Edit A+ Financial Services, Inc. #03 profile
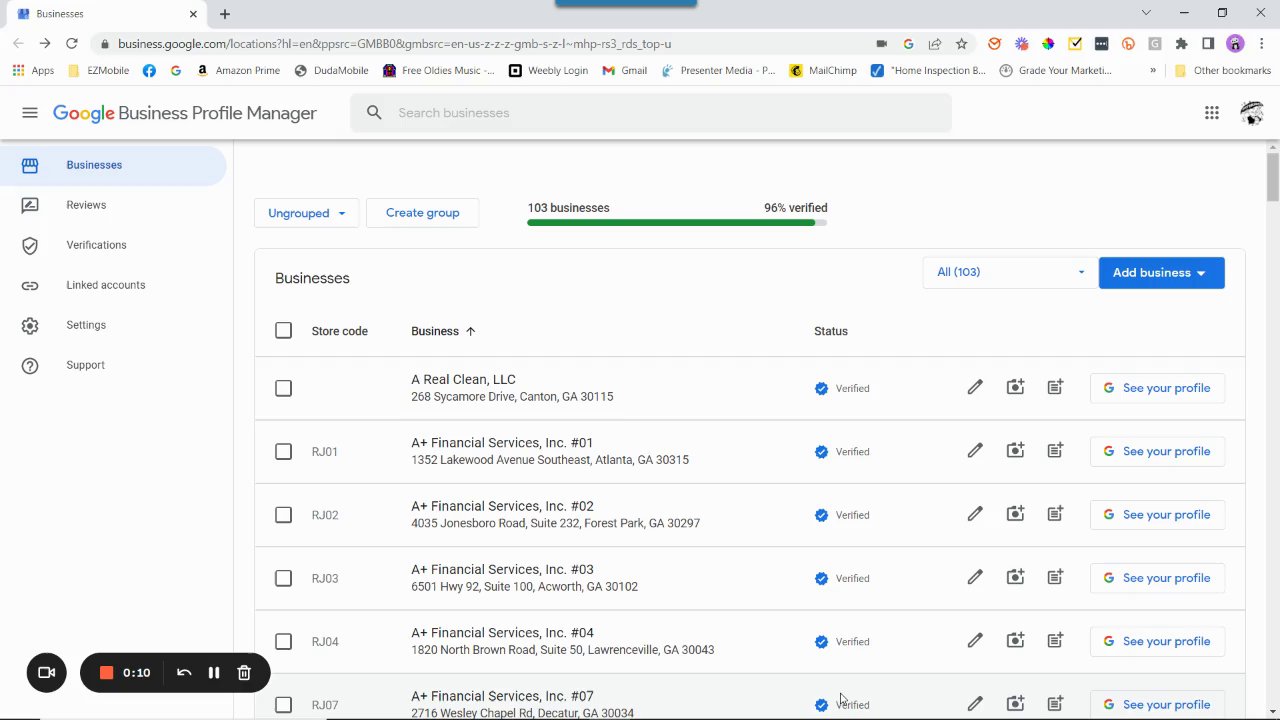The width and height of the screenshot is (1280, 720). pyautogui.click(x=975, y=578)
